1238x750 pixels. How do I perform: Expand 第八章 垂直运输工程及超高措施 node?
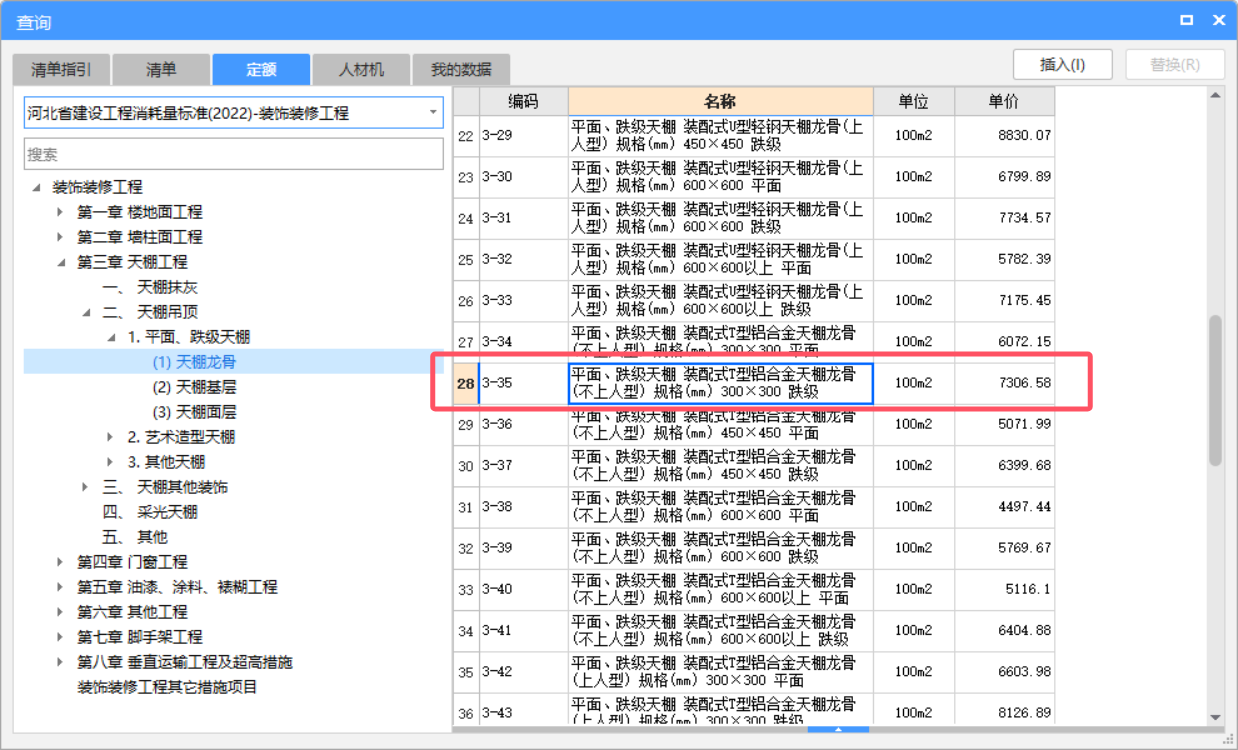[61, 662]
